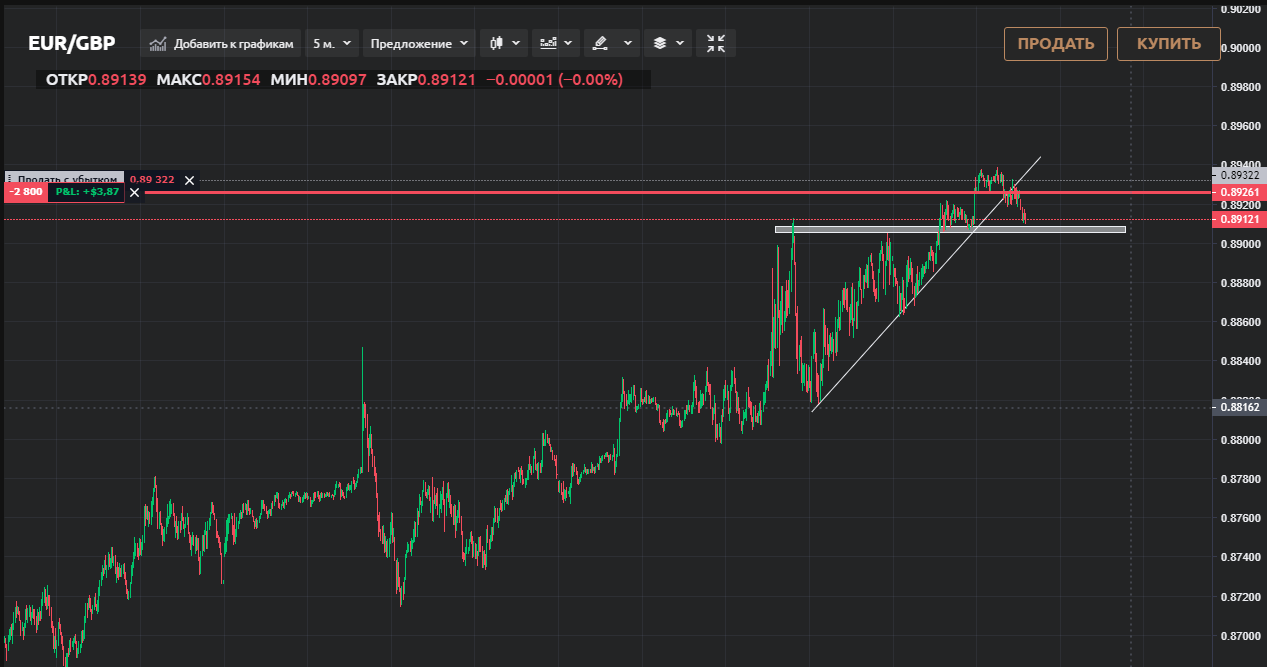The width and height of the screenshot is (1267, 667).
Task: Collapse chart with the shrink arrows icon
Action: point(716,44)
